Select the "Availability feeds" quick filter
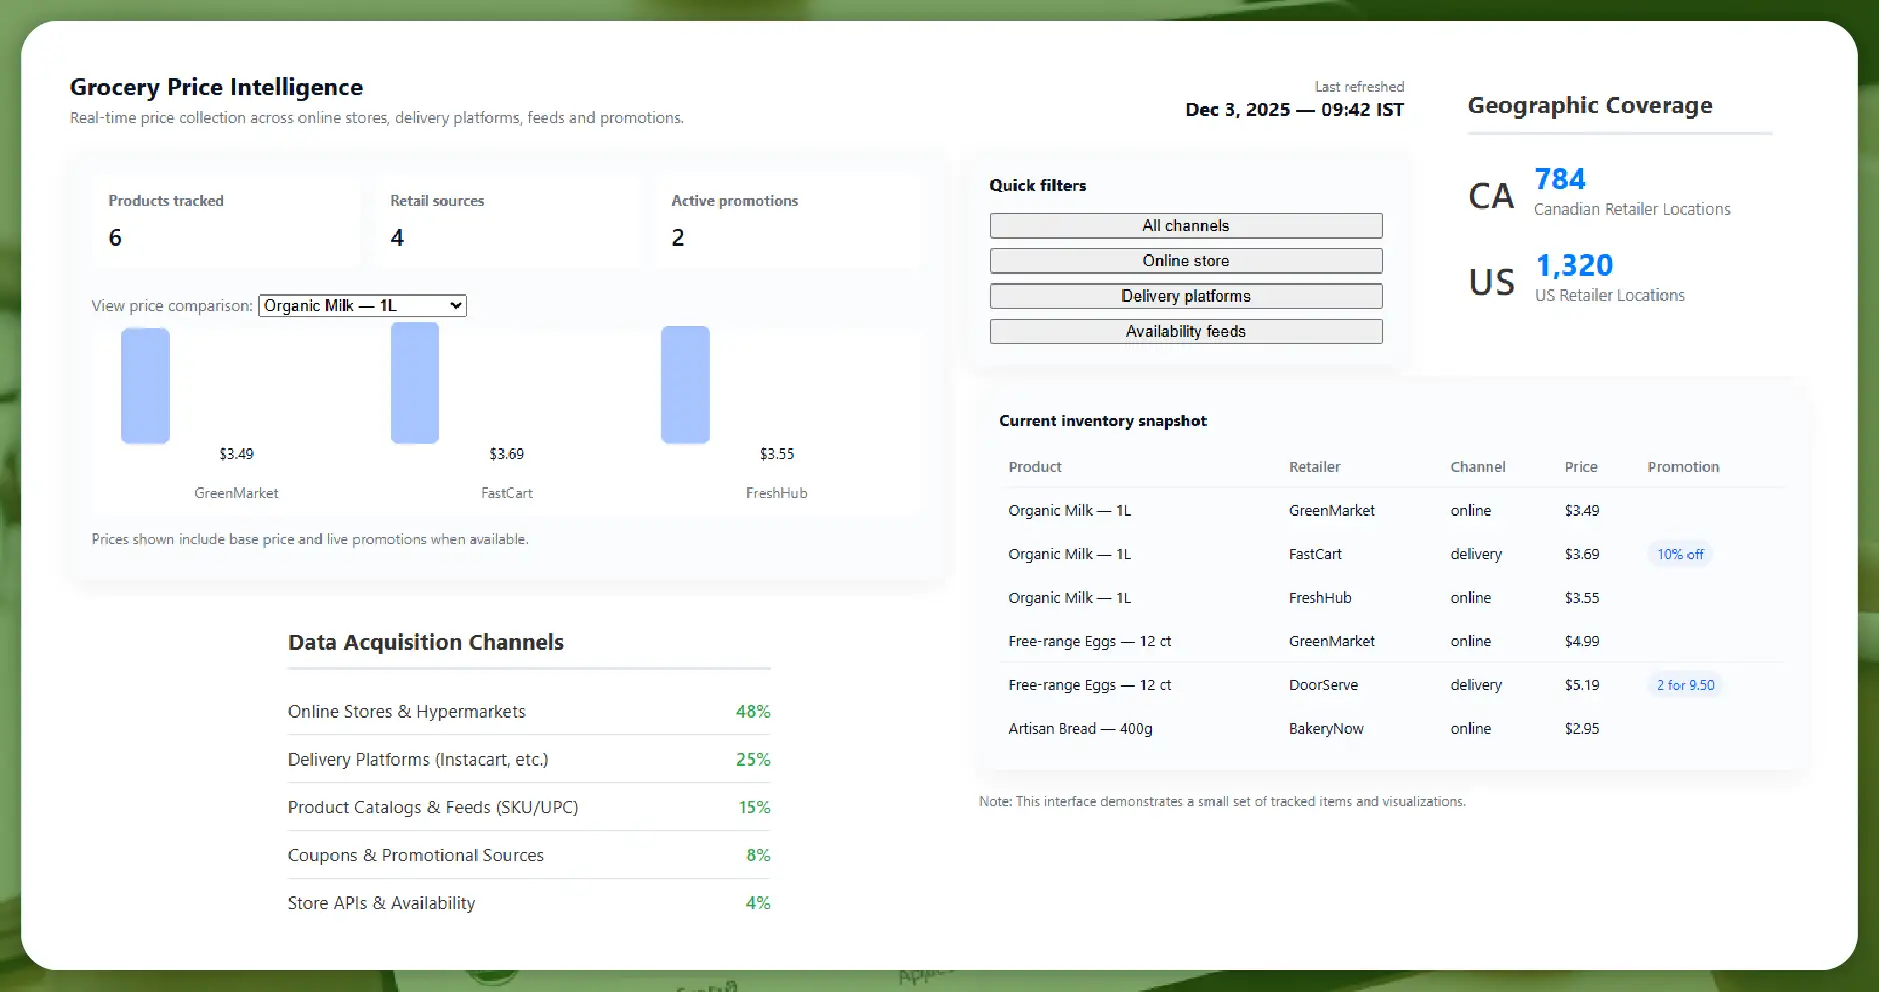 tap(1185, 331)
